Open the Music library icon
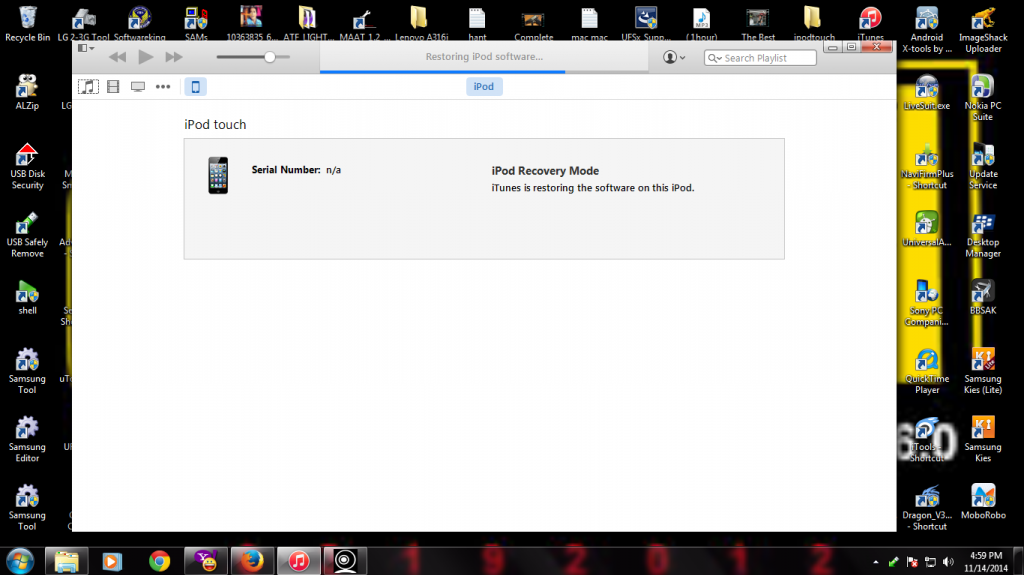Image resolution: width=1024 pixels, height=575 pixels. (x=89, y=87)
